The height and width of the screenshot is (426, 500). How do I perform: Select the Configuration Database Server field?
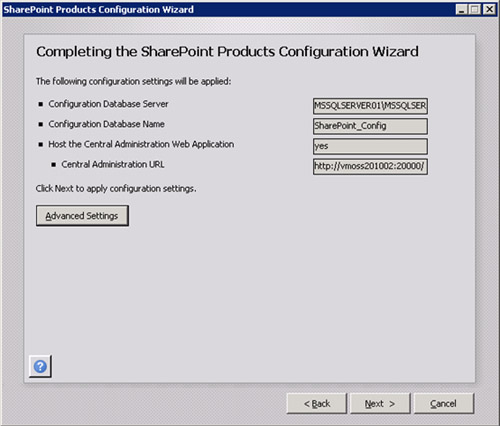click(370, 106)
